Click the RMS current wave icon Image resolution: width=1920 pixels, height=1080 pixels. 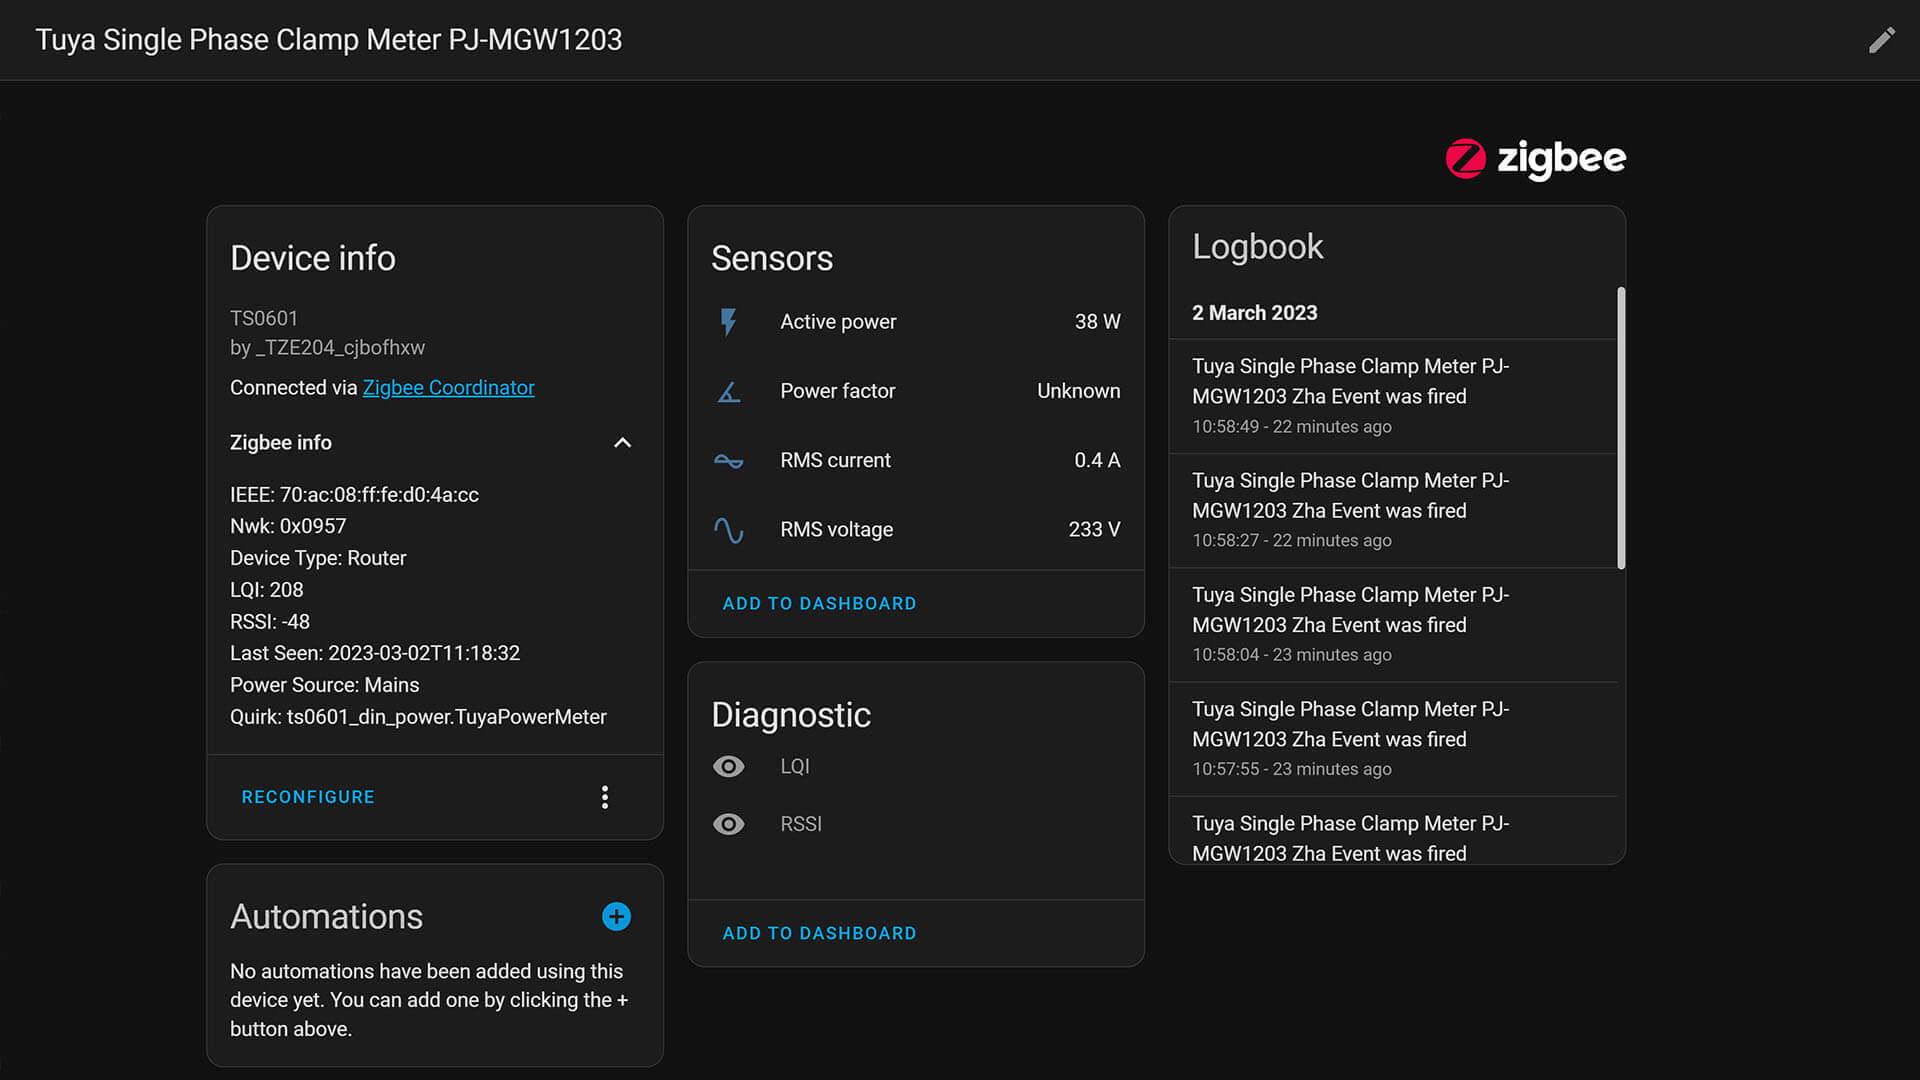(729, 460)
